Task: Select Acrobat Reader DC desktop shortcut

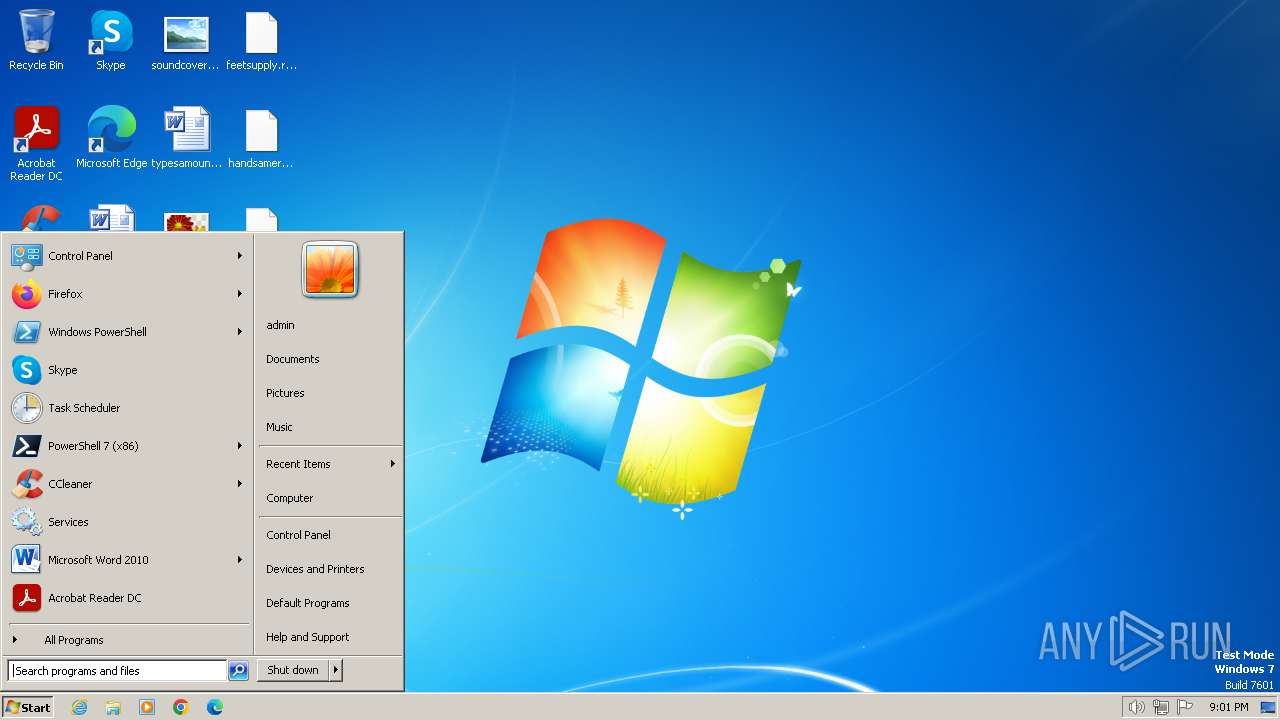Action: click(36, 143)
